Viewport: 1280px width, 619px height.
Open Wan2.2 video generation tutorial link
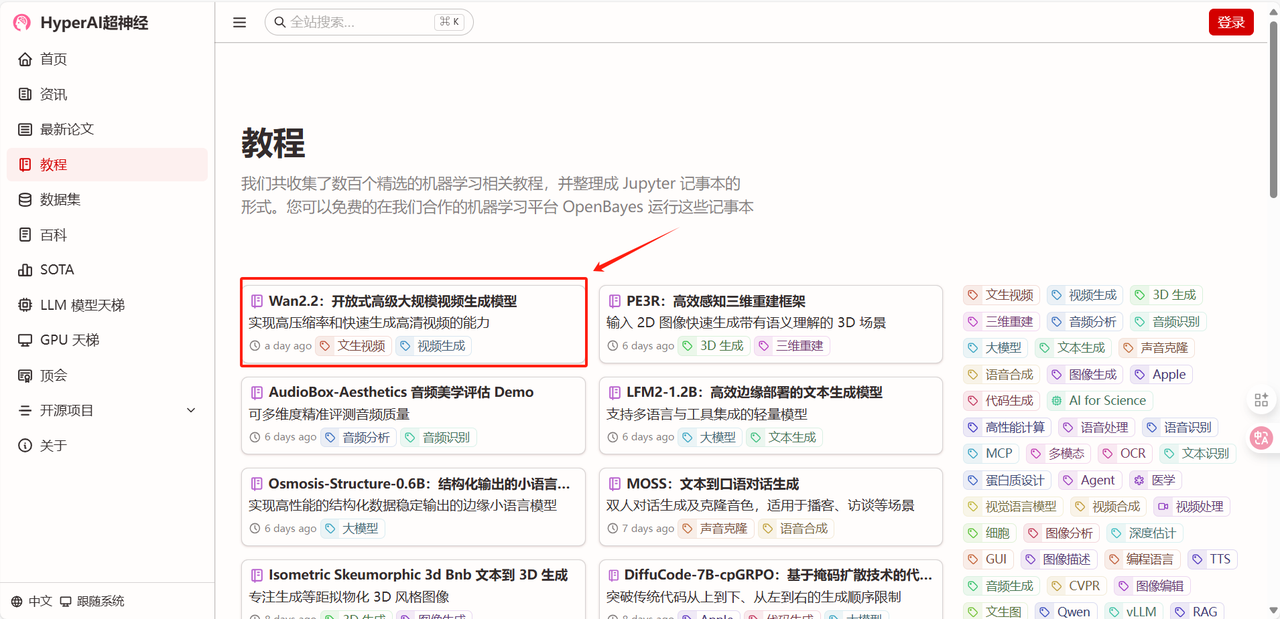tap(392, 301)
